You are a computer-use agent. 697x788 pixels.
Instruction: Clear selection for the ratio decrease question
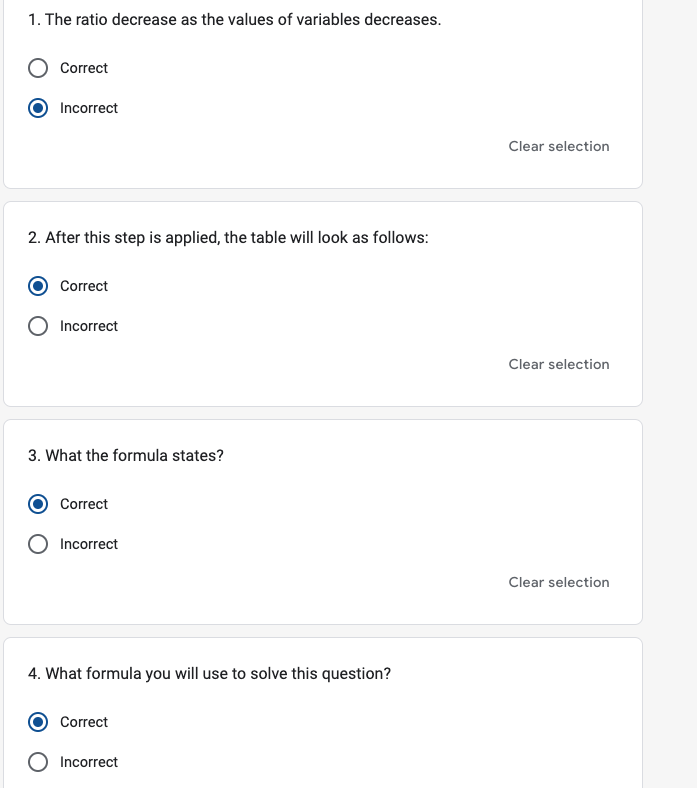point(558,146)
